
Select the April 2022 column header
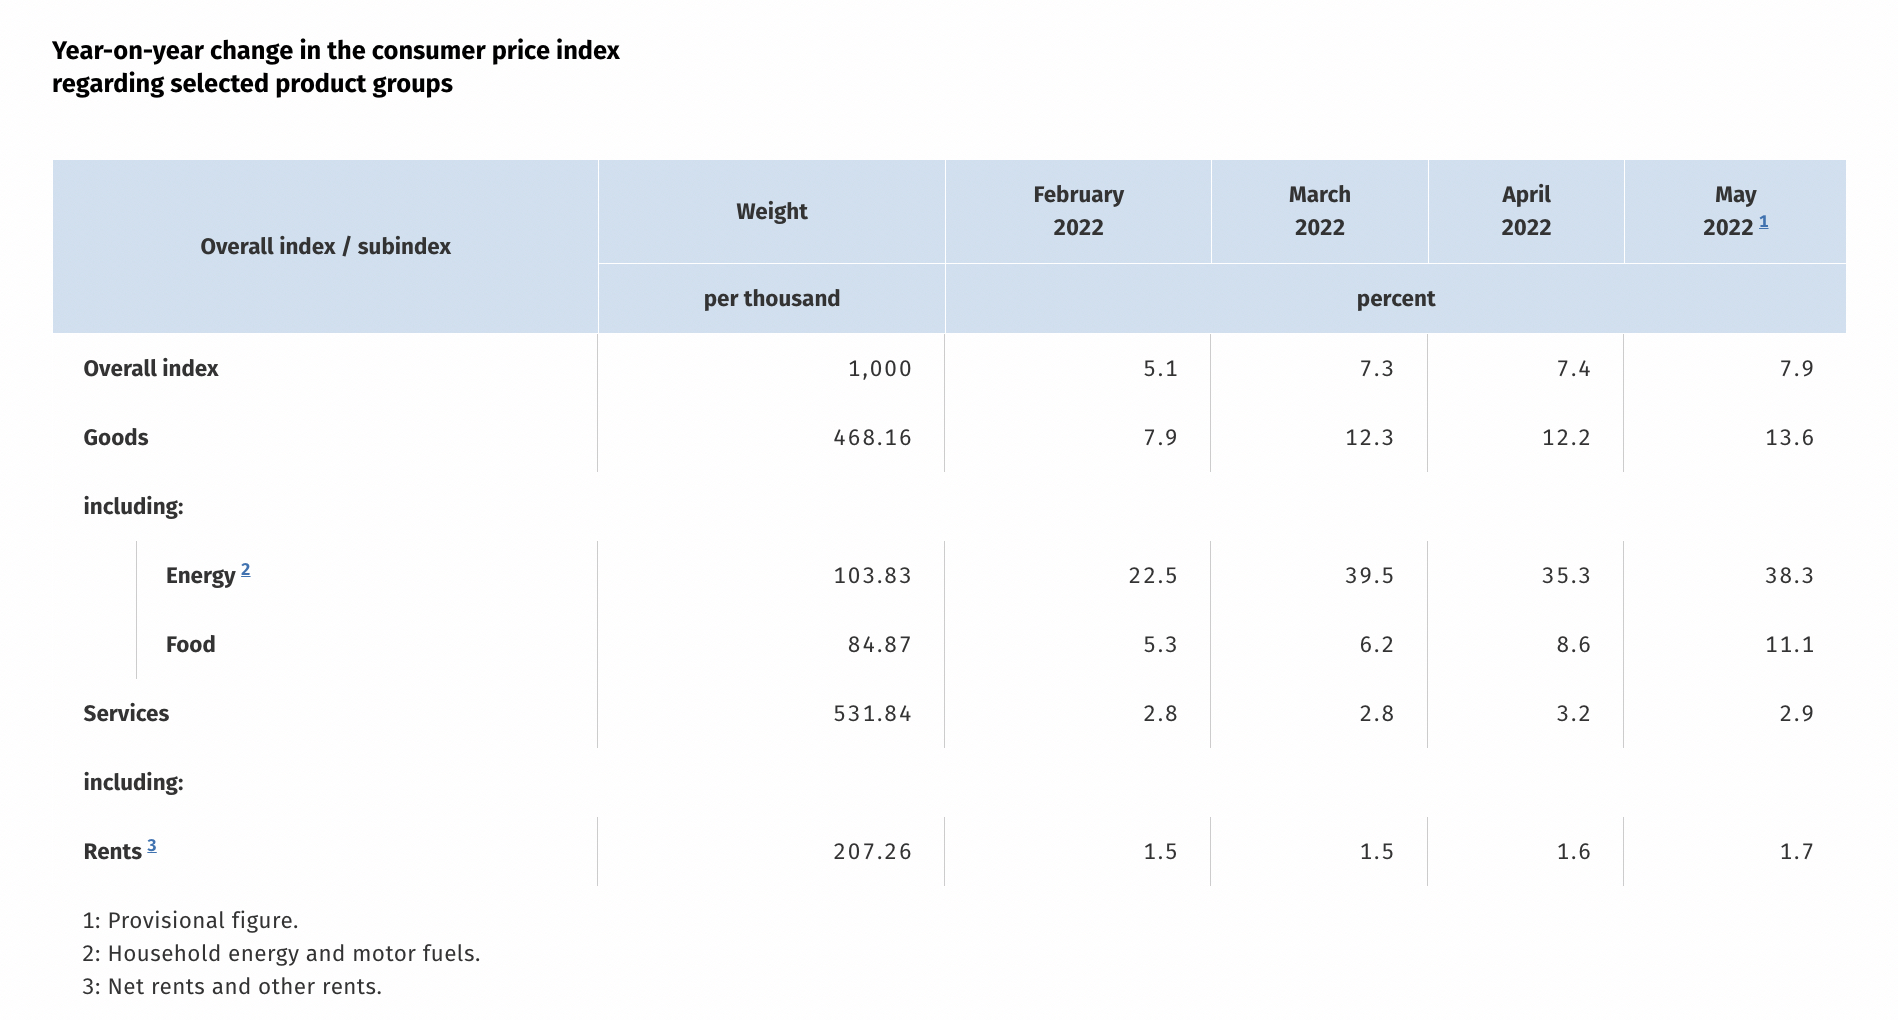(1525, 211)
